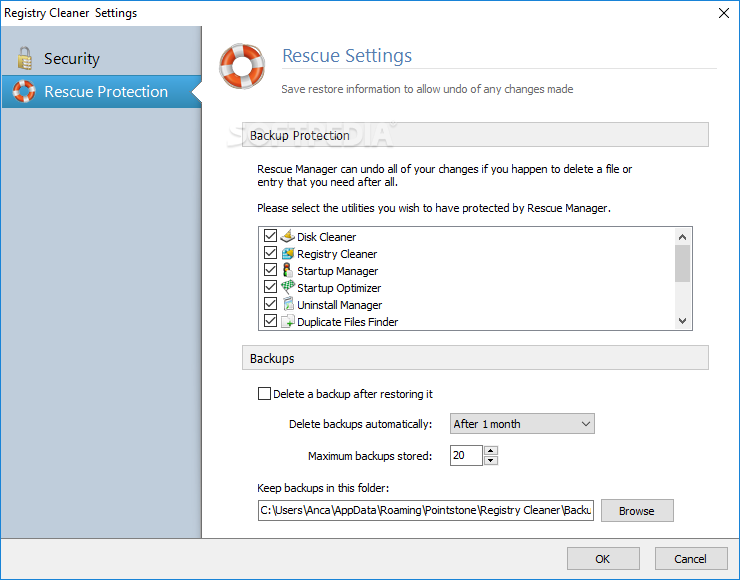Viewport: 740px width, 580px height.
Task: Browse for a backup folder
Action: coord(637,511)
